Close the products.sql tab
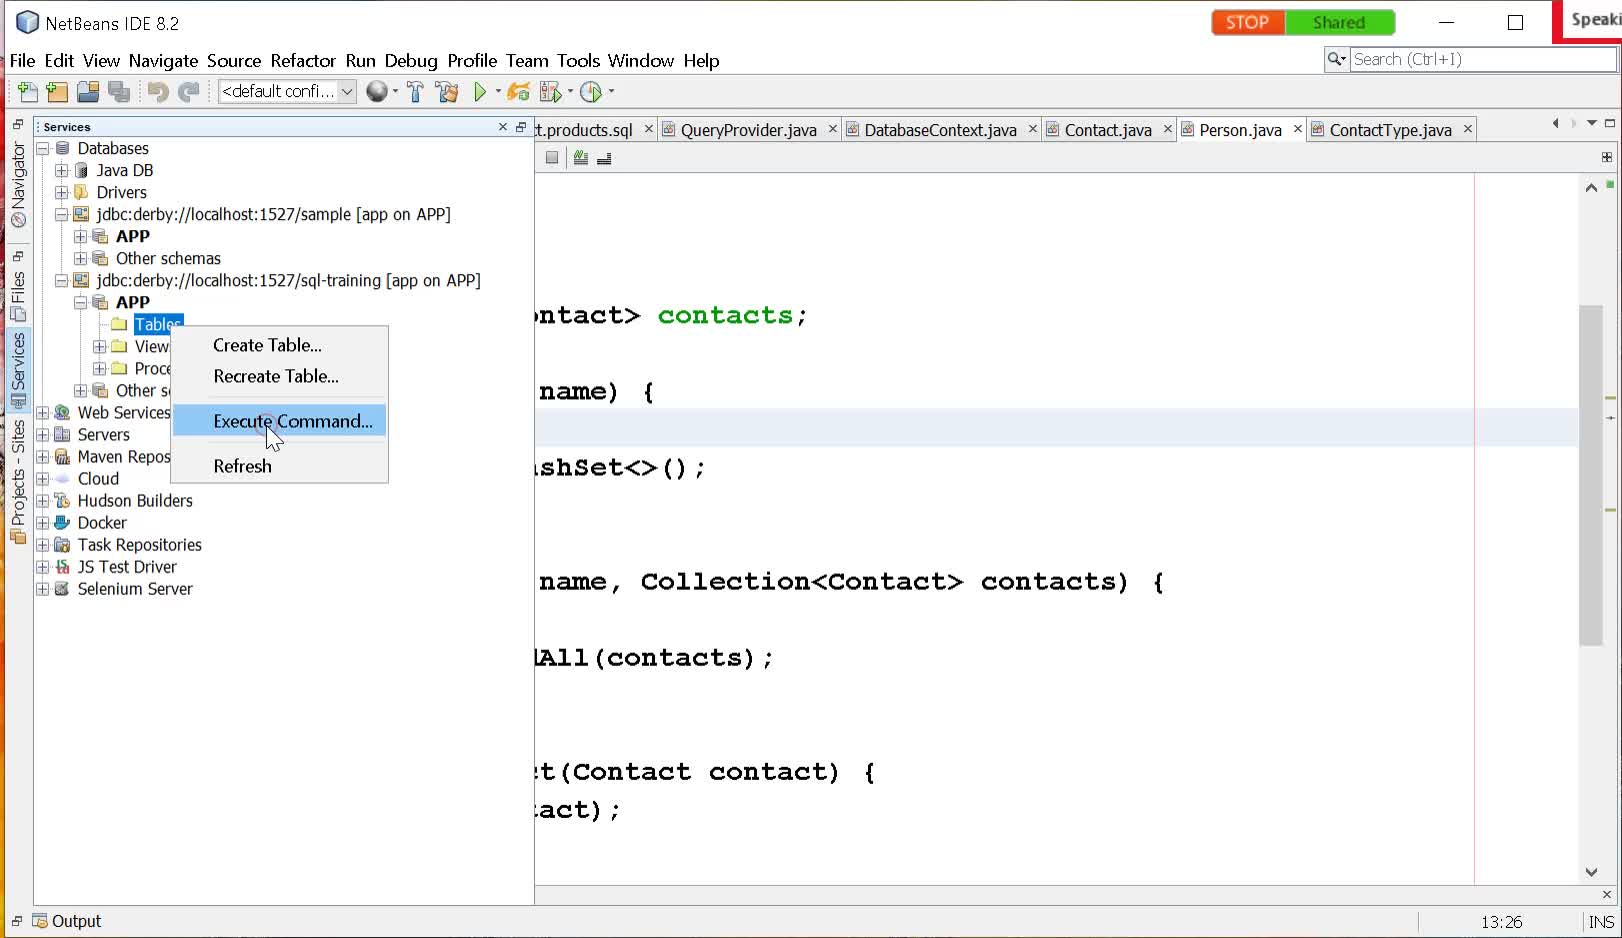 648,129
